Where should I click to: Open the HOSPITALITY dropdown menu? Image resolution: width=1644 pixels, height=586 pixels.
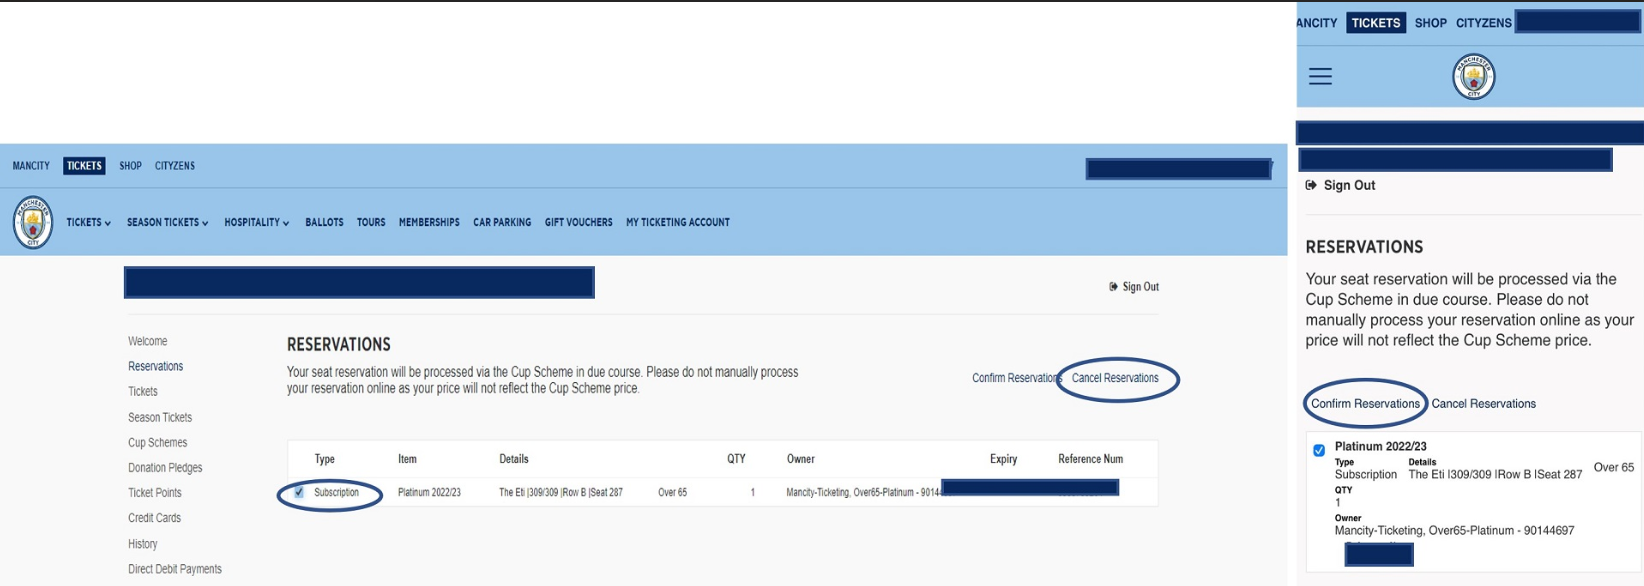click(x=257, y=223)
